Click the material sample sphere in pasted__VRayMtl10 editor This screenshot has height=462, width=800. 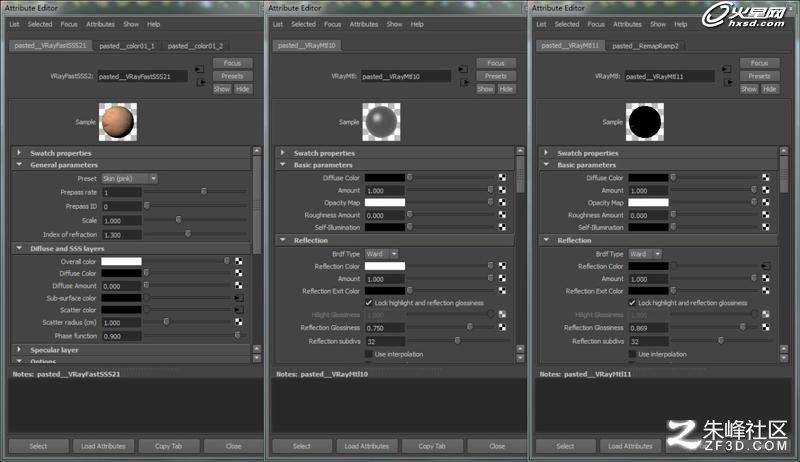coord(381,122)
